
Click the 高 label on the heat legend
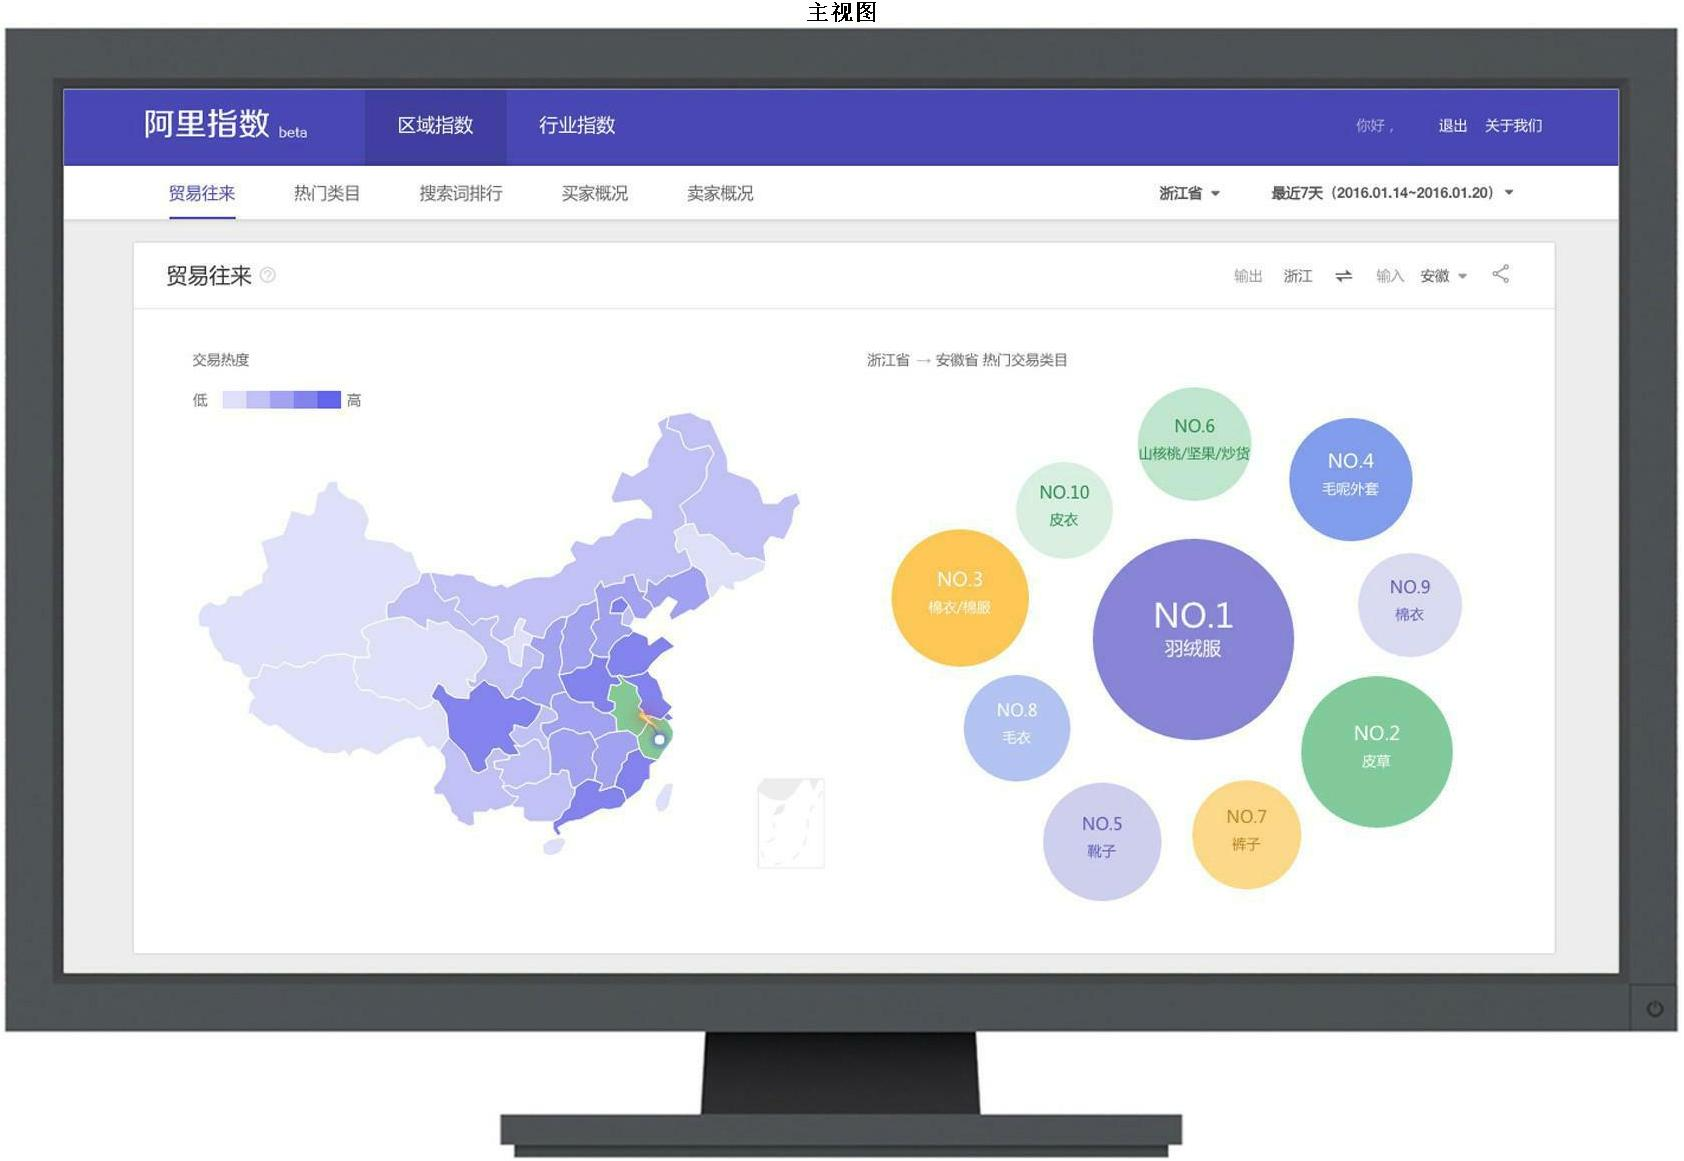pyautogui.click(x=354, y=400)
